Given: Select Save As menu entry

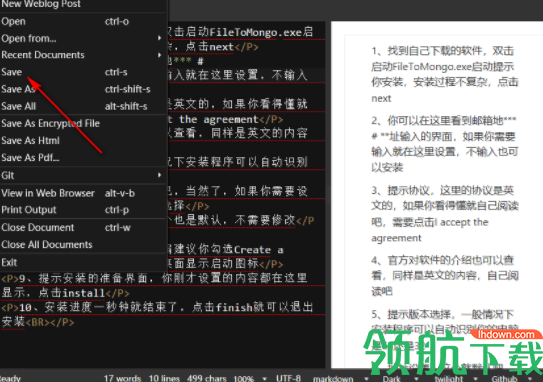Looking at the screenshot, I should (82, 89).
